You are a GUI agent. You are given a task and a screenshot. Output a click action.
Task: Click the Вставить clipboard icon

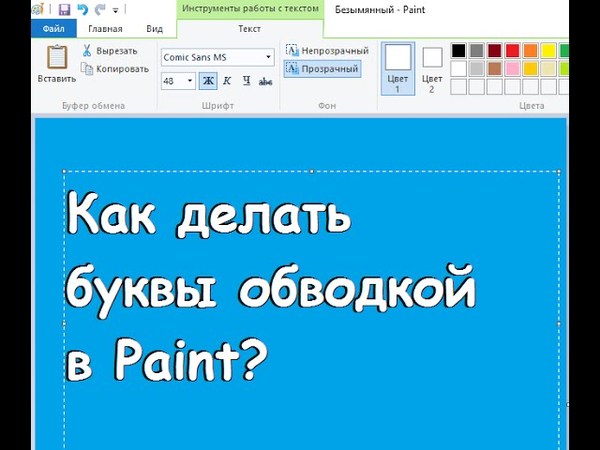coord(57,57)
